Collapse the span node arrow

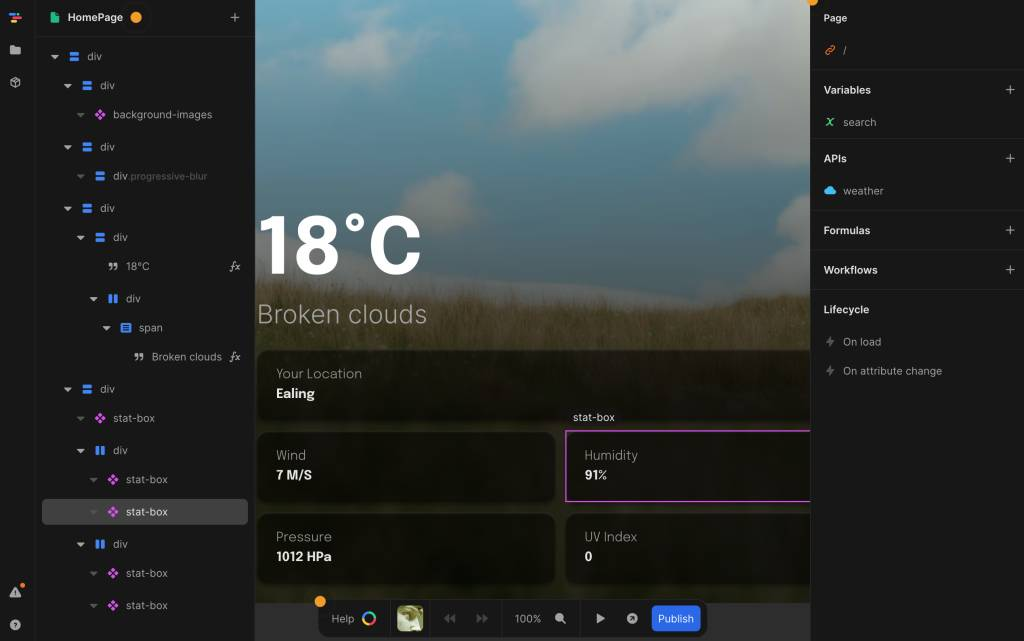106,328
